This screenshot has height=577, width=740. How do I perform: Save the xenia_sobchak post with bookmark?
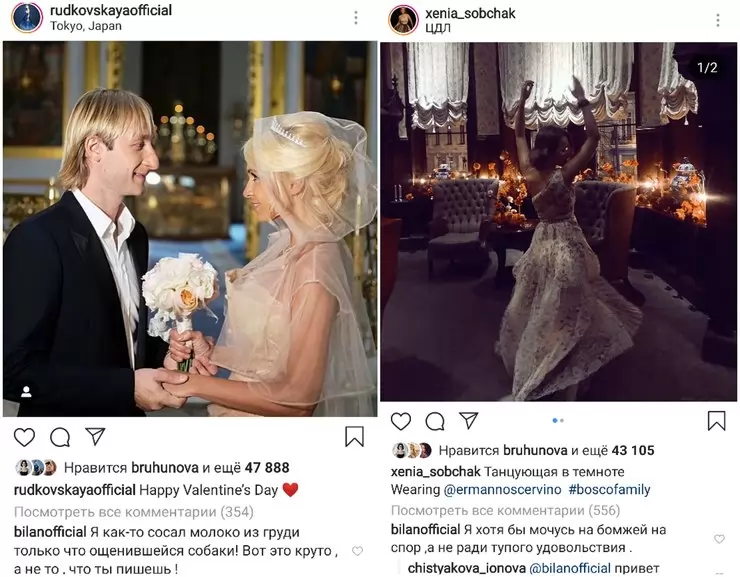pyautogui.click(x=716, y=421)
